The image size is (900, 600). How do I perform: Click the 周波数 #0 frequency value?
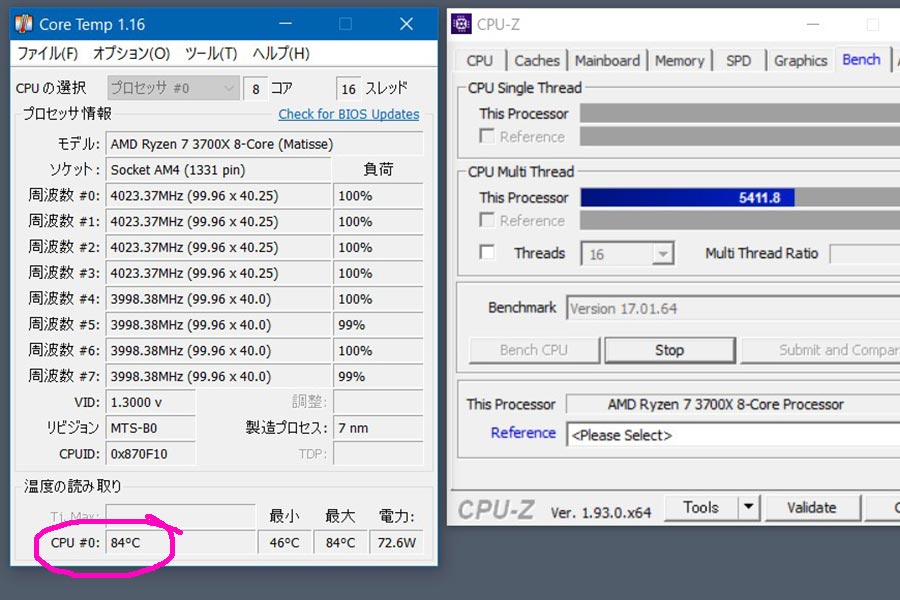218,196
